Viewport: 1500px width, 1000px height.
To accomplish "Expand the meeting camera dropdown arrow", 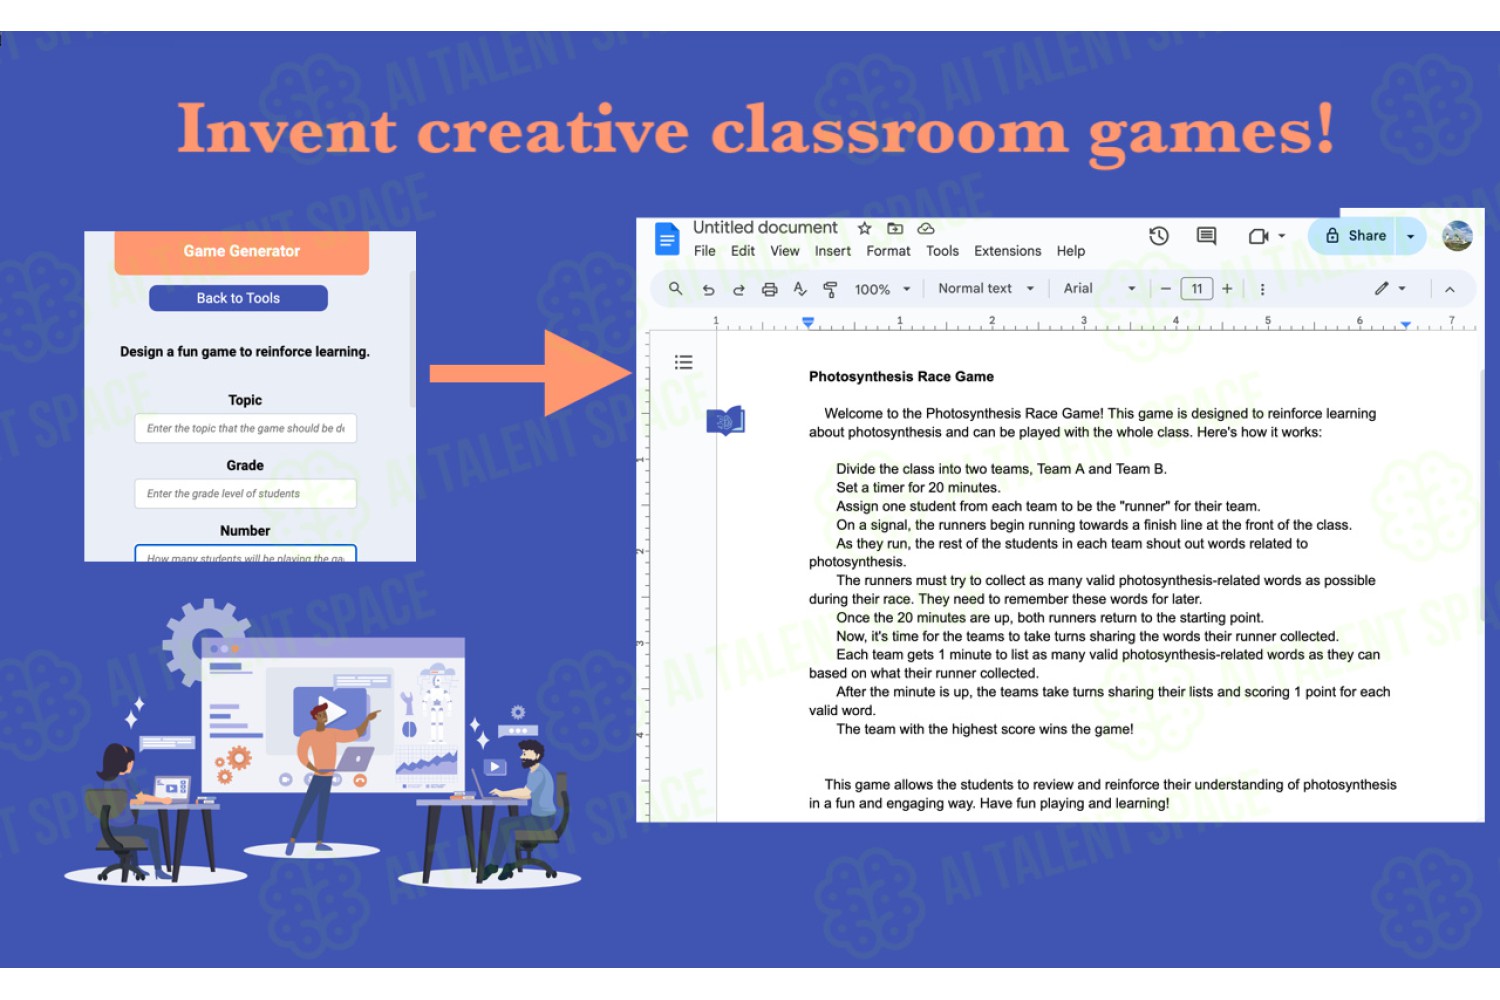I will click(x=1282, y=236).
